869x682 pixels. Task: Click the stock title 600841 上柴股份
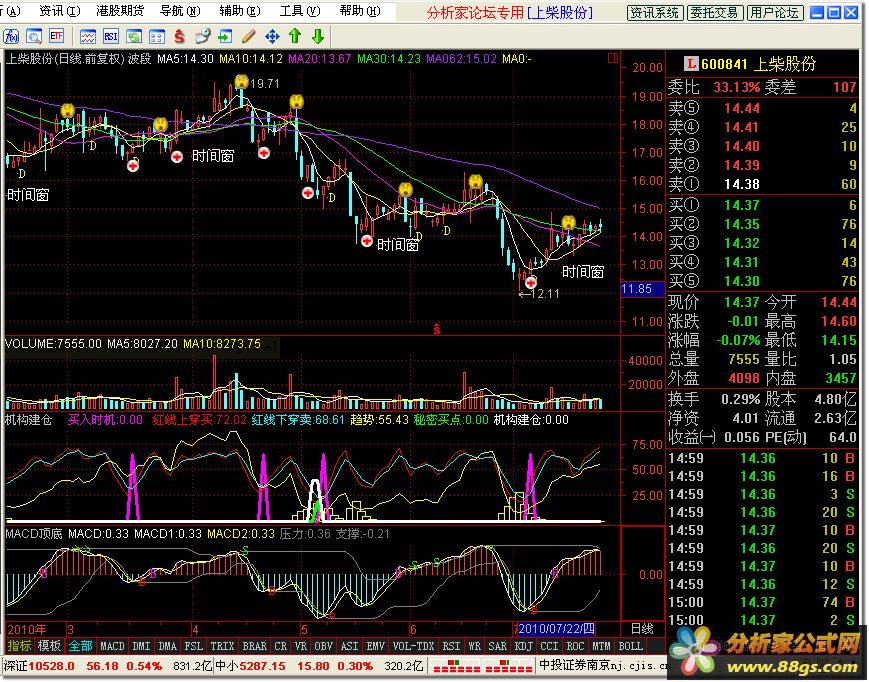pyautogui.click(x=758, y=64)
